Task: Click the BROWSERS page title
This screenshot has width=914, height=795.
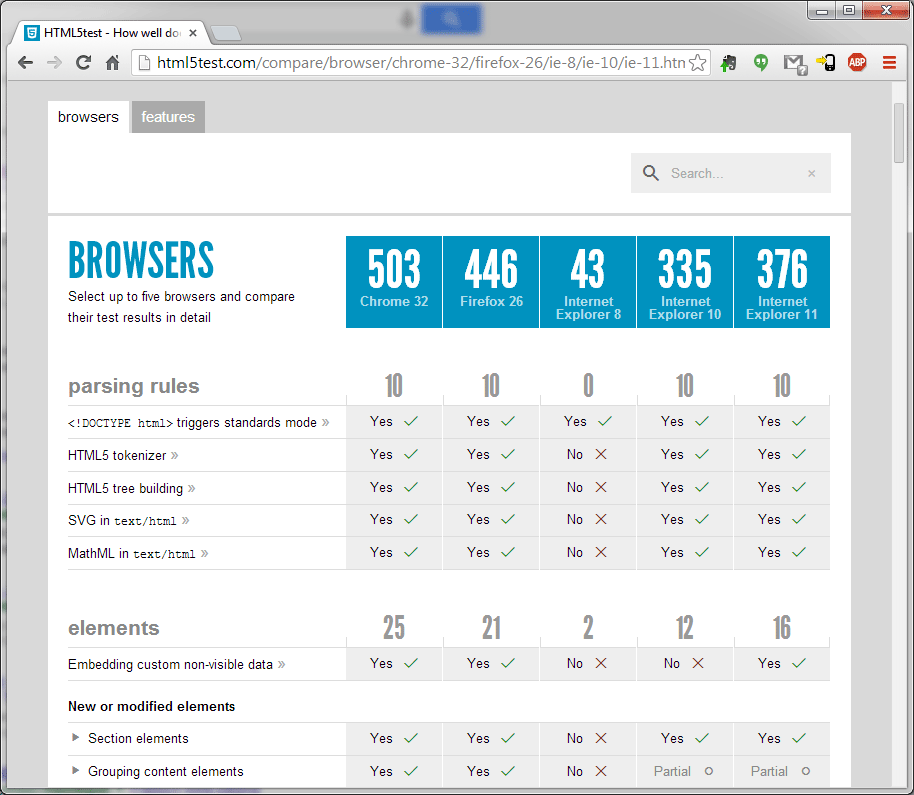Action: [141, 261]
